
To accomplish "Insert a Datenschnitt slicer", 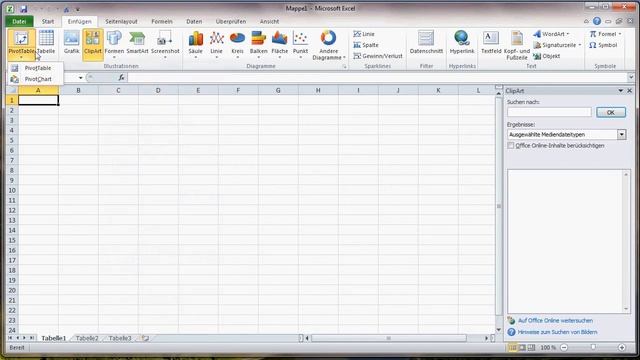I will 426,42.
